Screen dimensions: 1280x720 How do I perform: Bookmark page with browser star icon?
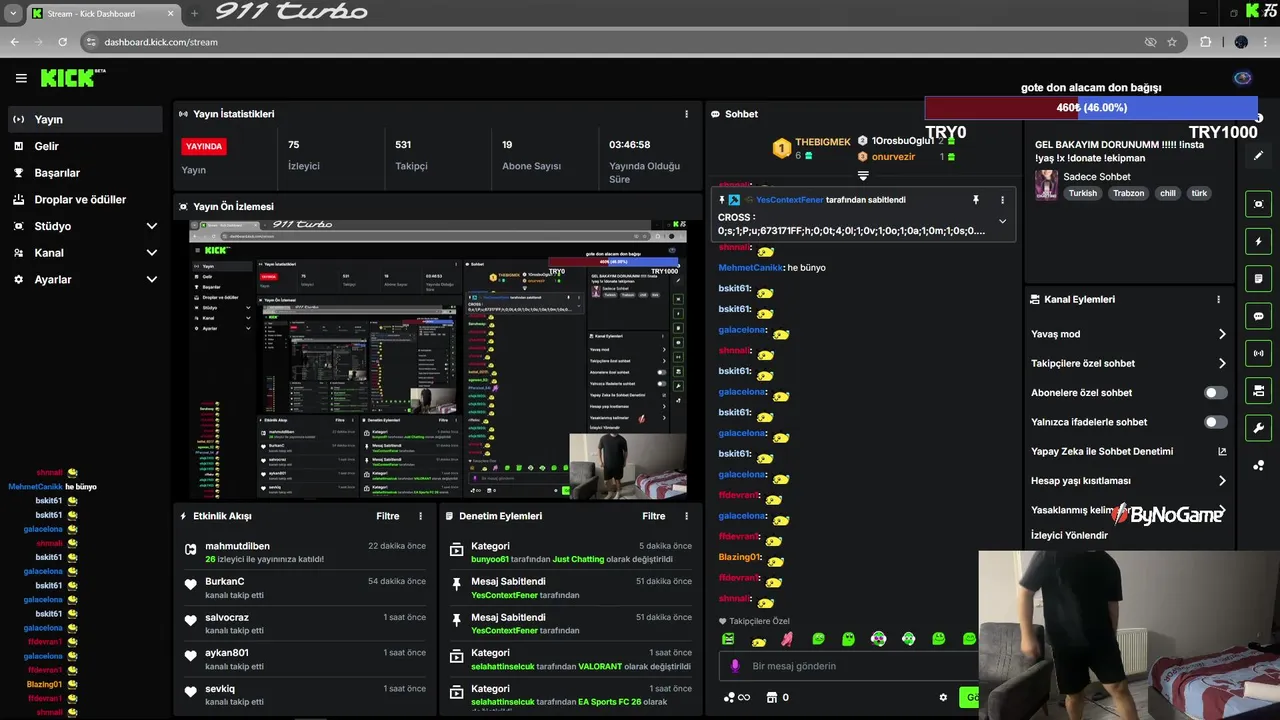(x=1172, y=42)
